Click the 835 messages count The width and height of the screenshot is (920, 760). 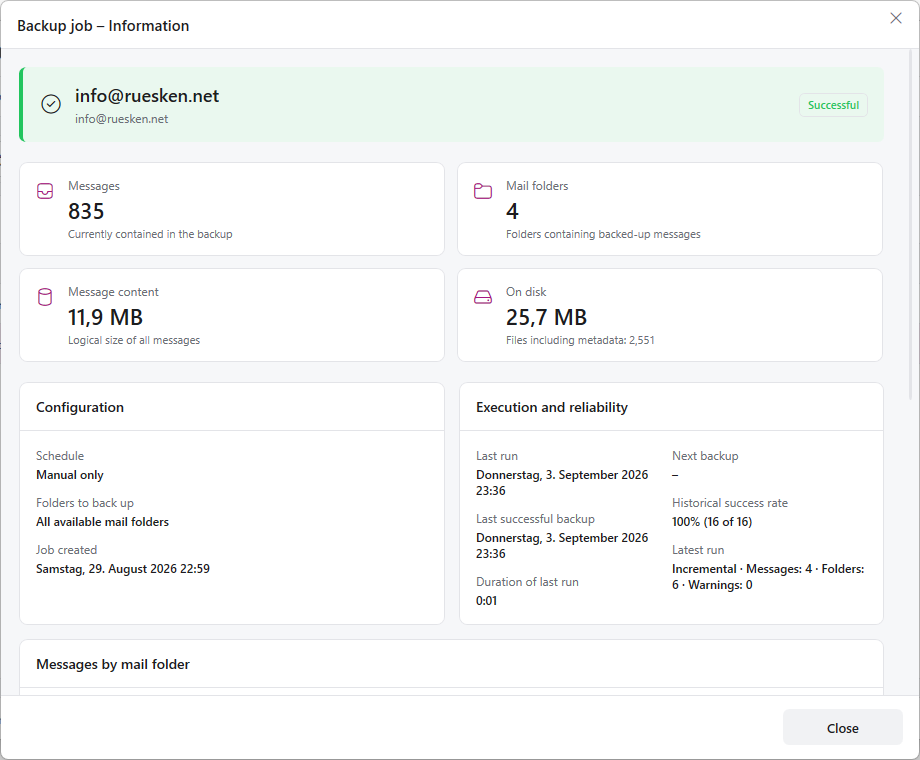coord(86,211)
